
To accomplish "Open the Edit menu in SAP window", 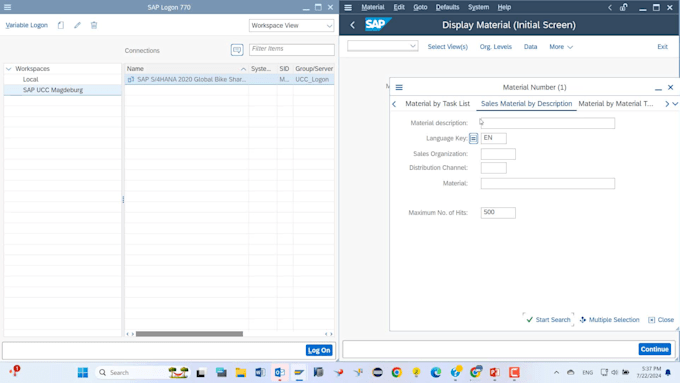I will [399, 7].
